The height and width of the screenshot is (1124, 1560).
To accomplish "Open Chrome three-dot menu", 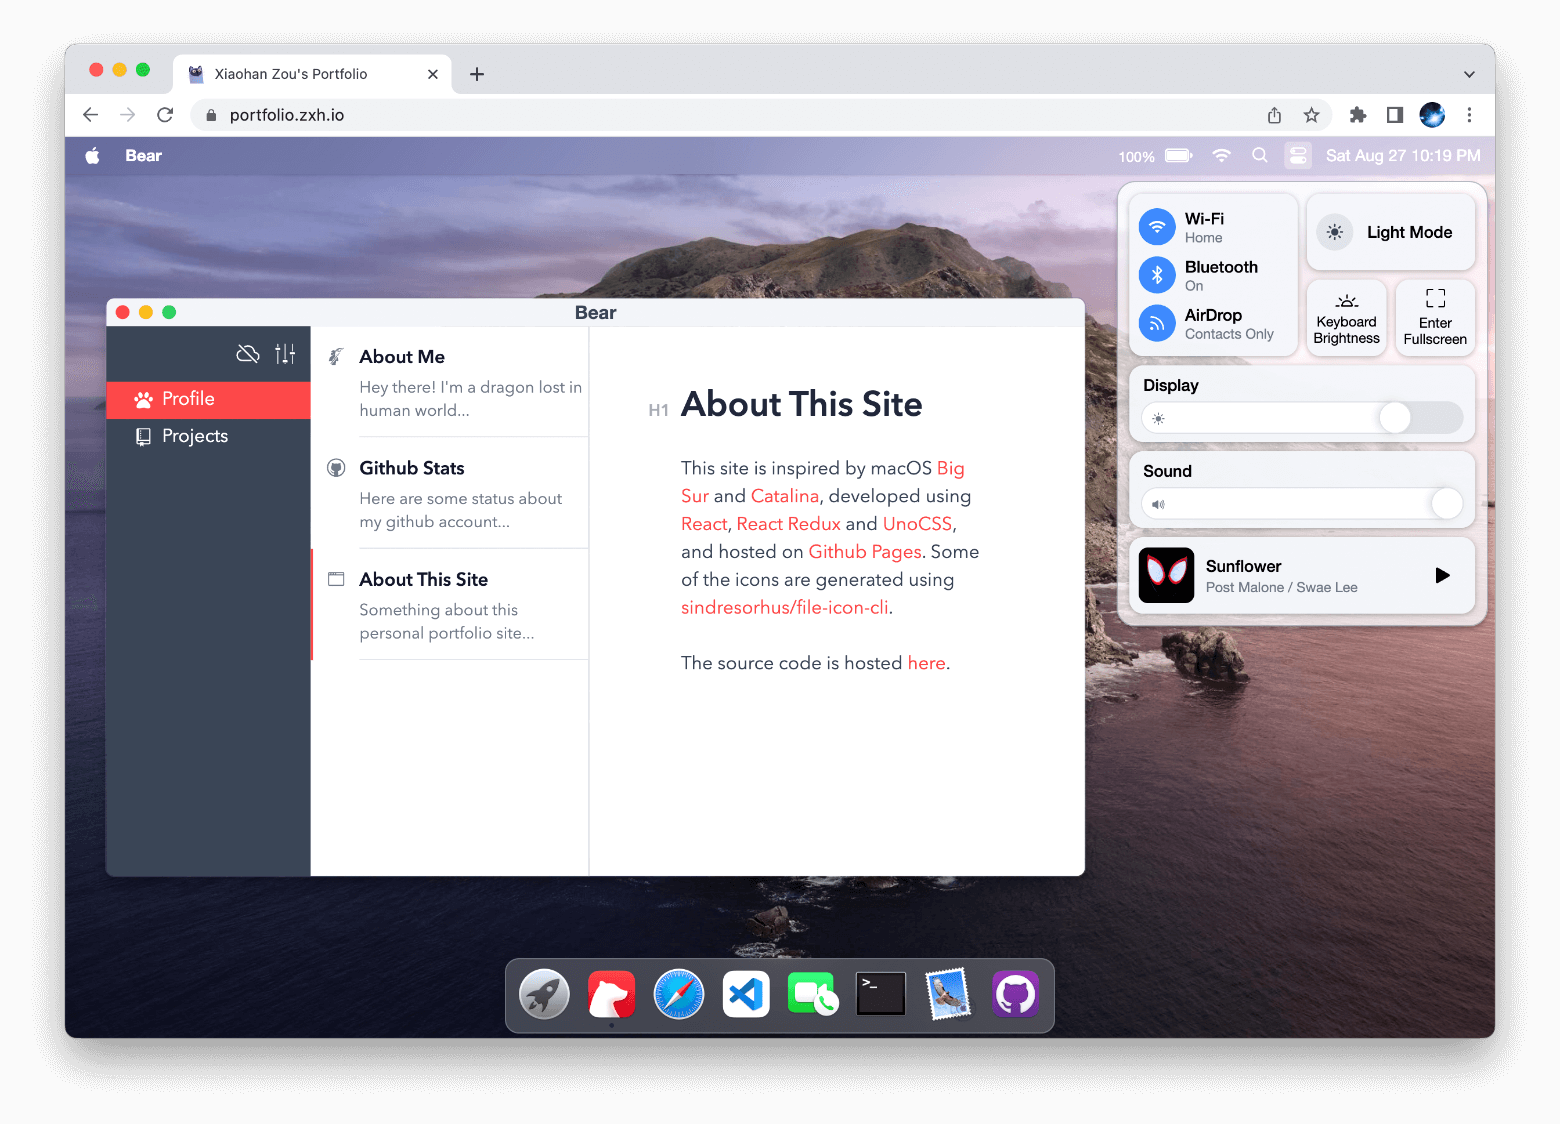I will point(1469,115).
